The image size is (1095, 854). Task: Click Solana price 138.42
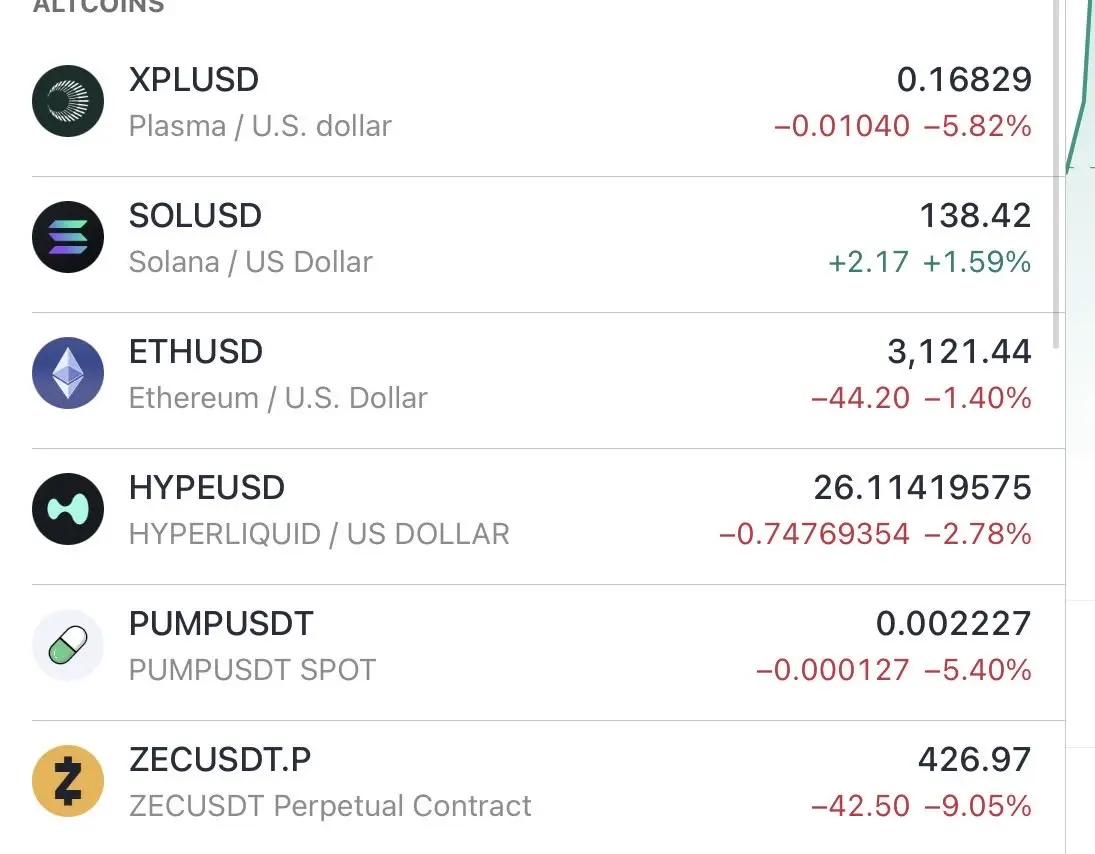975,216
